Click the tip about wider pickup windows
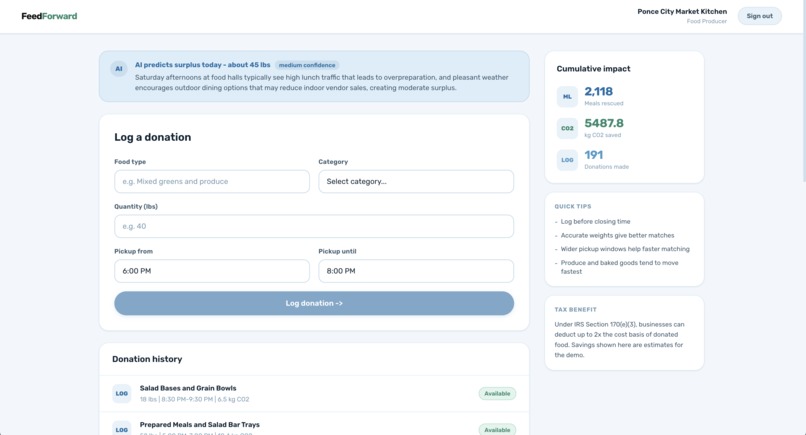The image size is (806, 435). point(625,249)
